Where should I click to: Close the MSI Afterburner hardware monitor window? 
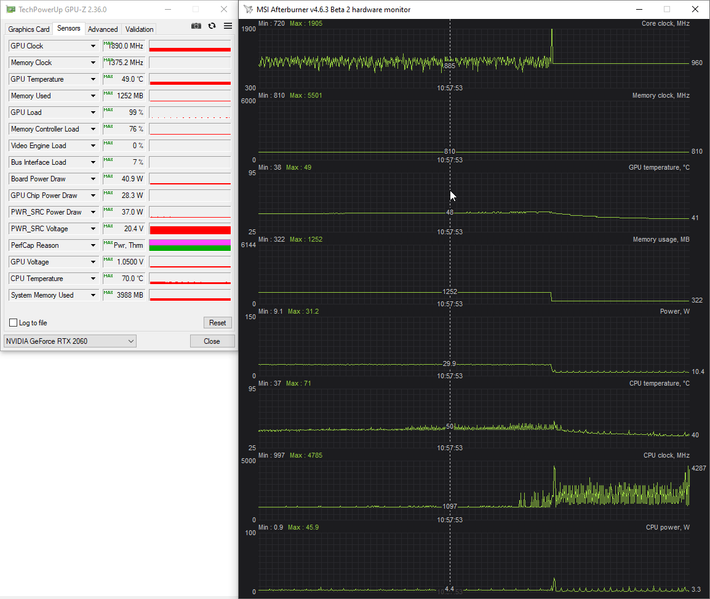pos(695,9)
